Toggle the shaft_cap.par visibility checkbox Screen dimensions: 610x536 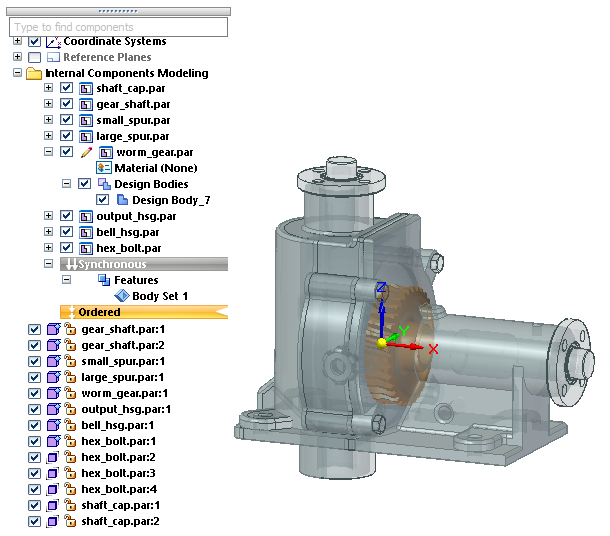(x=67, y=88)
